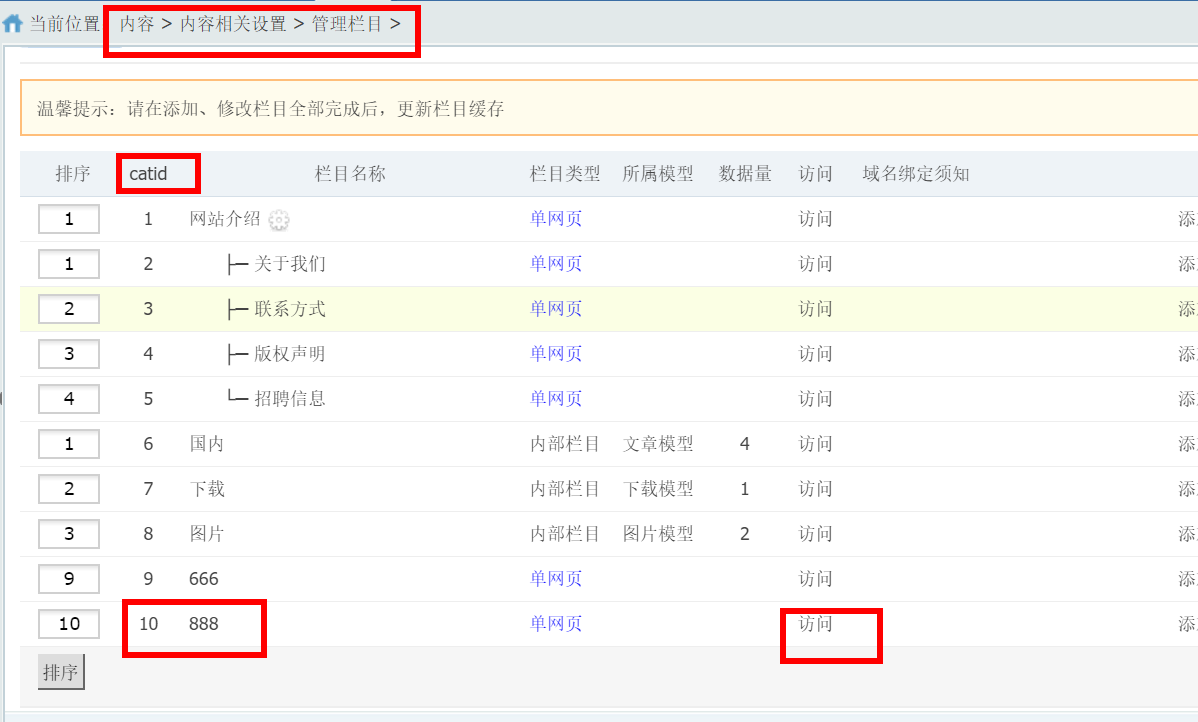The height and width of the screenshot is (722, 1198).
Task: Click 访问 for 版权声明
Action: pyautogui.click(x=814, y=353)
